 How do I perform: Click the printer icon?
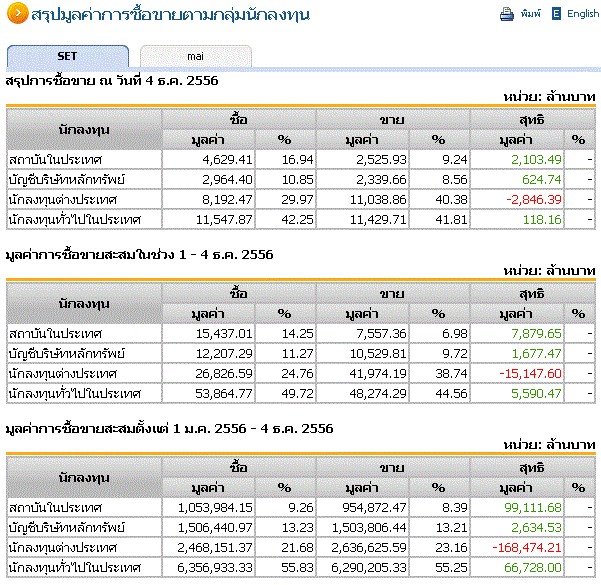[506, 14]
